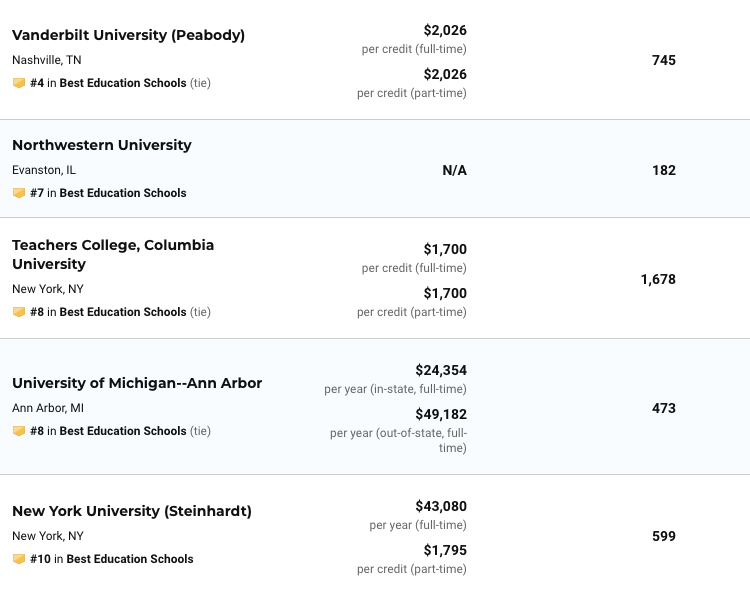Image resolution: width=750 pixels, height=591 pixels.
Task: Click the badge icon beside NYU's #10 ranking
Action: (x=19, y=559)
